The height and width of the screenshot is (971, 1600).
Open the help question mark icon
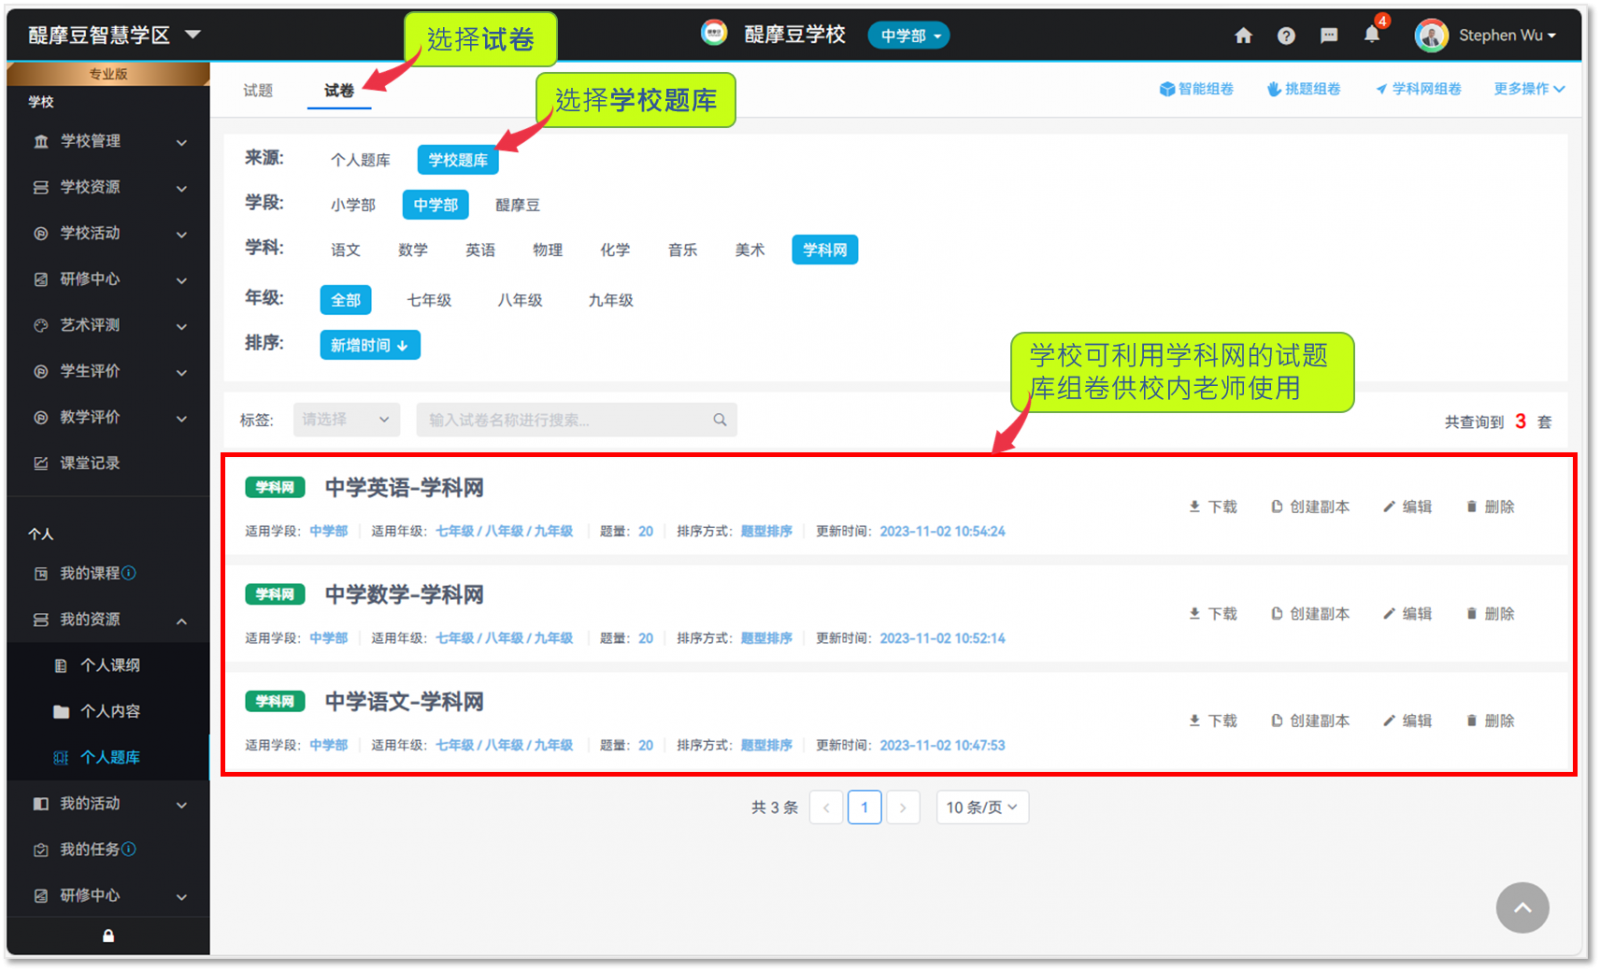(x=1286, y=36)
